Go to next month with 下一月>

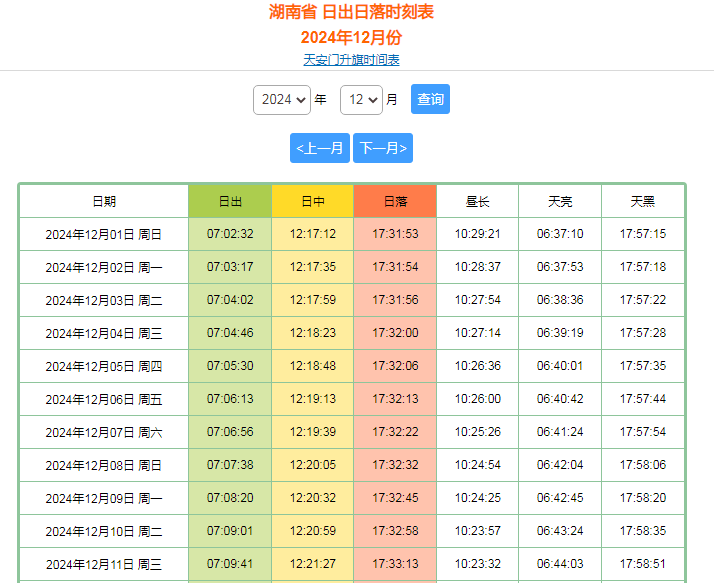[x=383, y=148]
